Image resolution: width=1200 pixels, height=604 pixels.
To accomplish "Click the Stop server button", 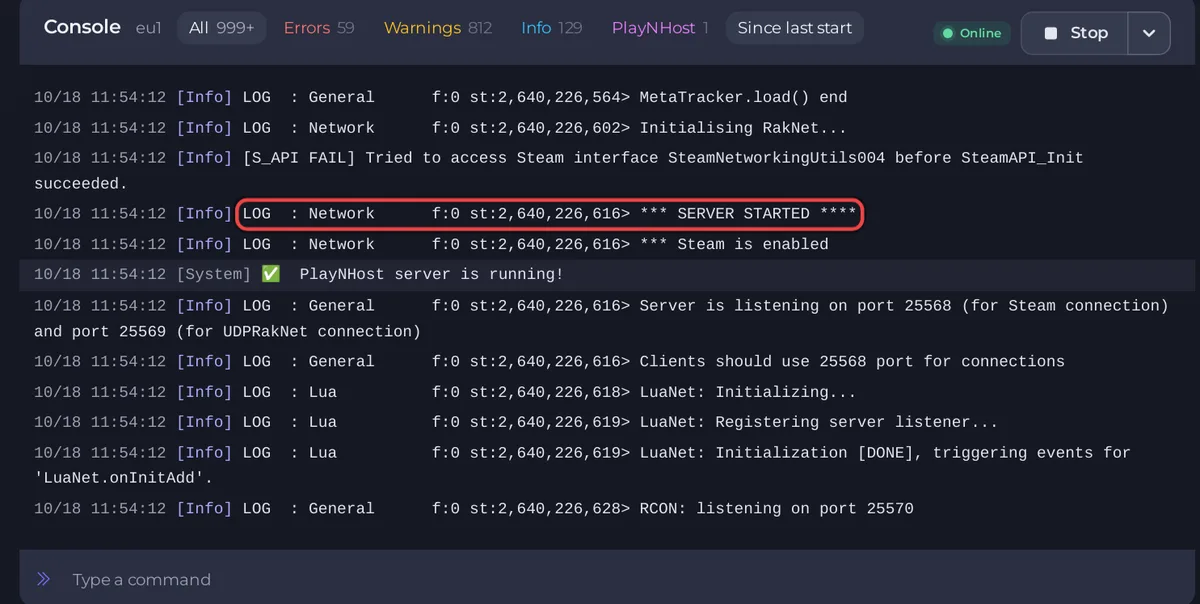I will pos(1074,33).
